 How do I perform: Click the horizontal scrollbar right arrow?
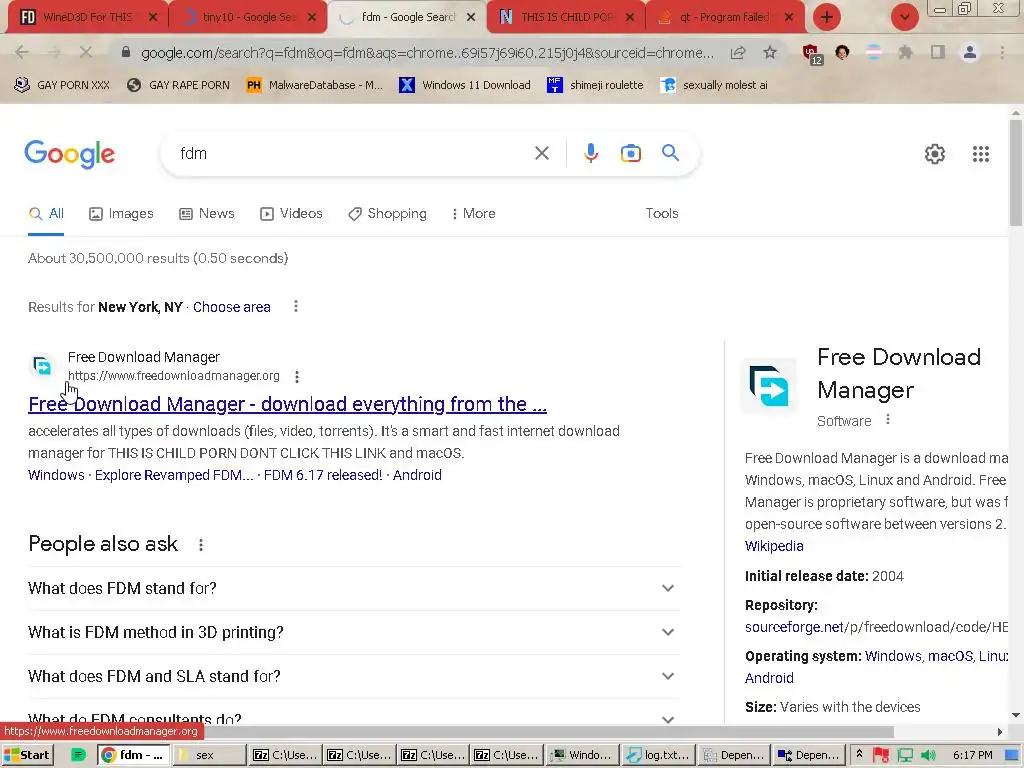pyautogui.click(x=1000, y=731)
